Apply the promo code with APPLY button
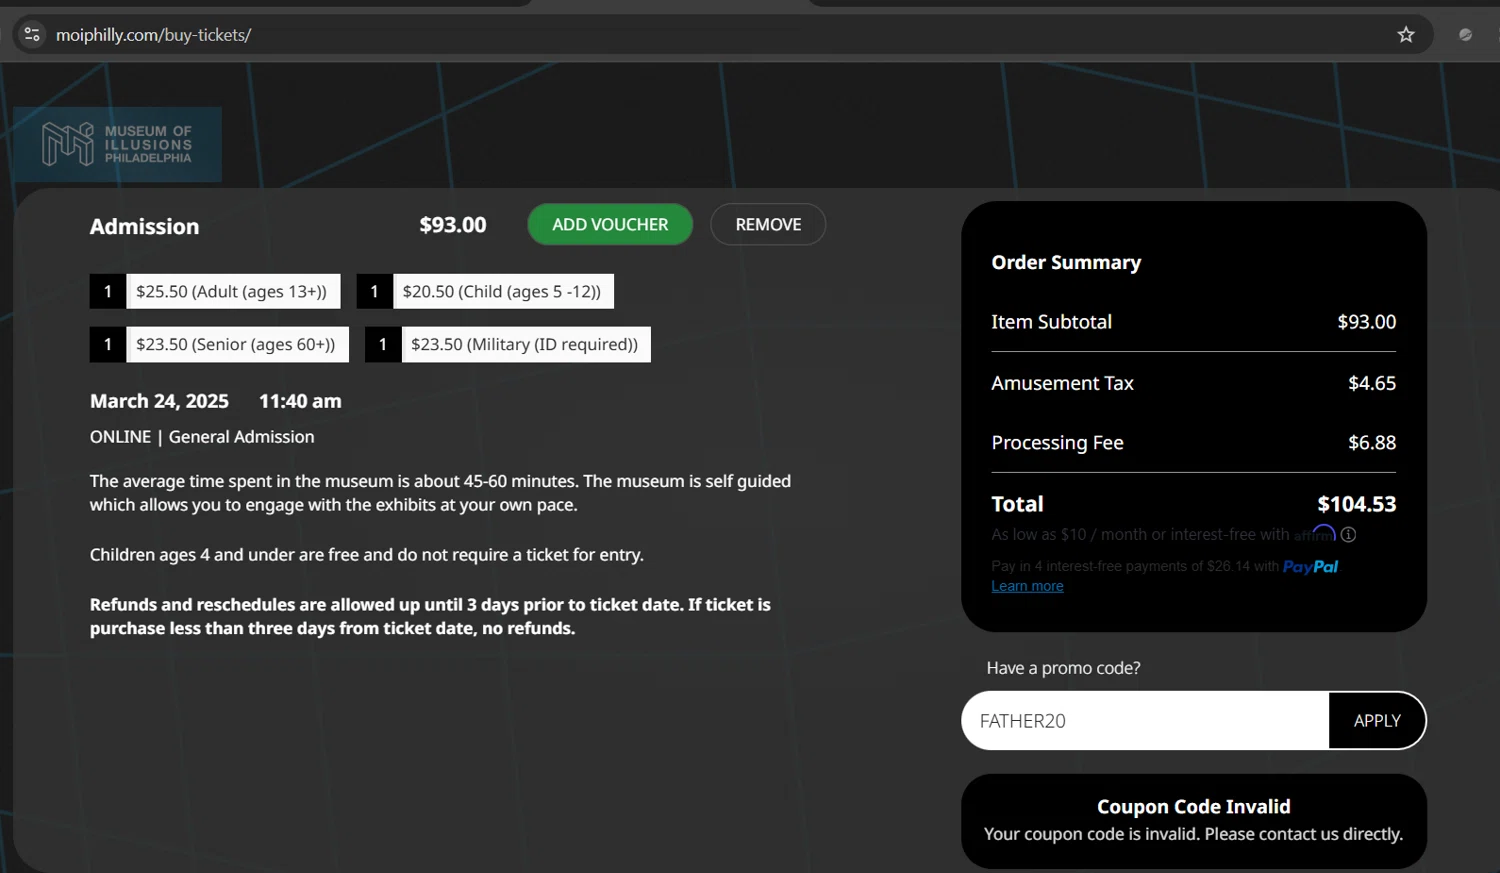The height and width of the screenshot is (873, 1500). (x=1377, y=721)
